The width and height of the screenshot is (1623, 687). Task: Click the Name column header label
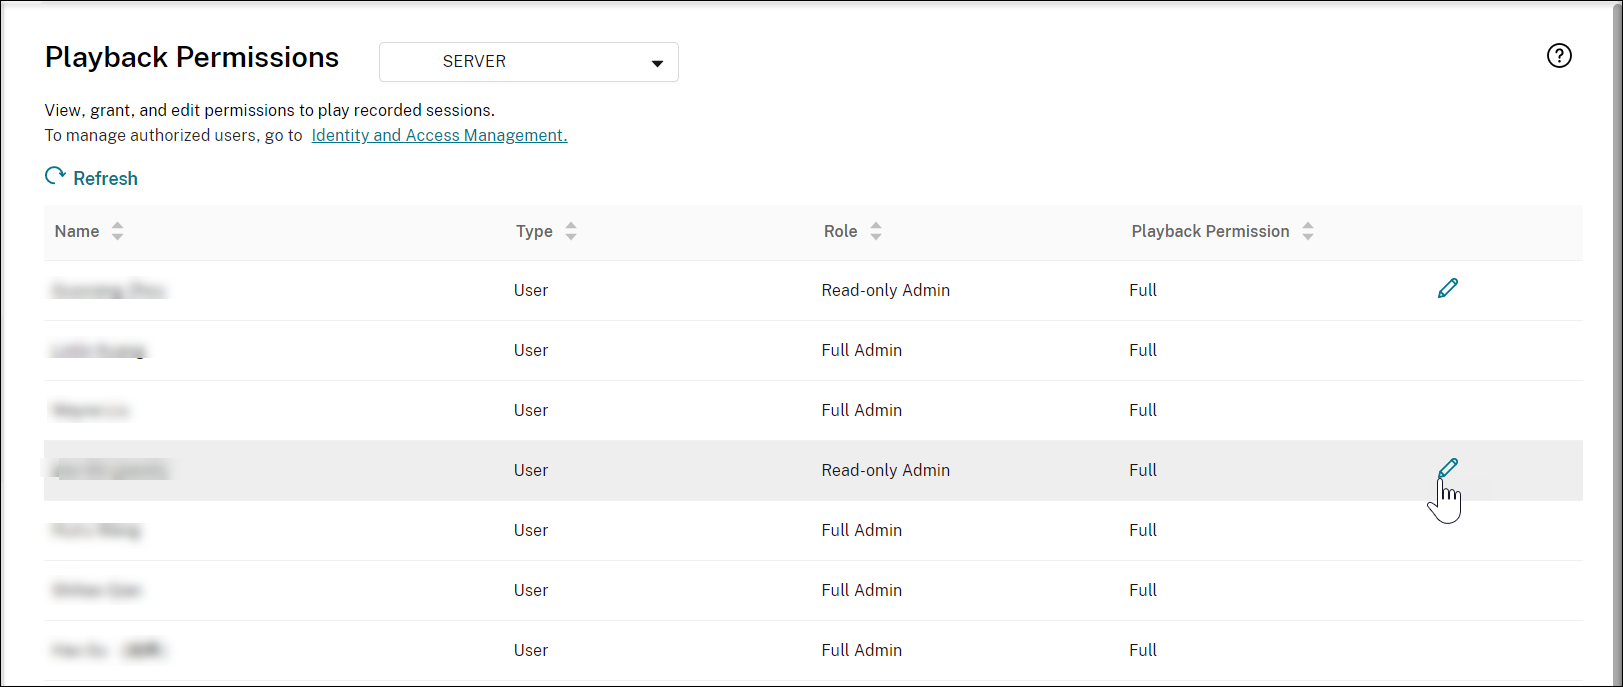tap(77, 231)
